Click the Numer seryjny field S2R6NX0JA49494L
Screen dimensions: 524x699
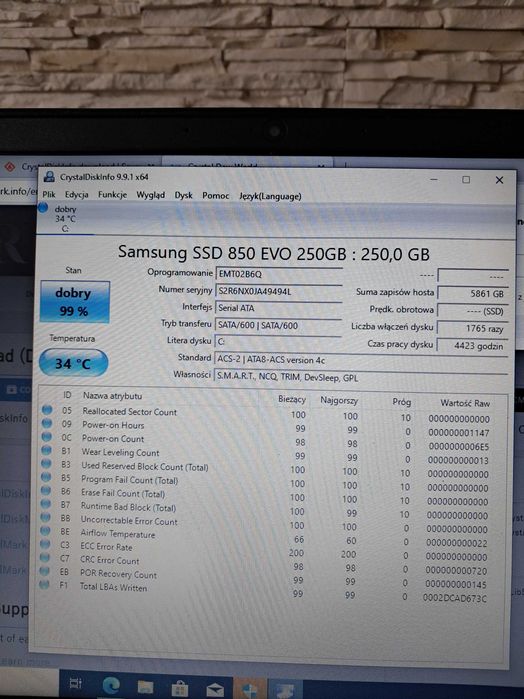point(279,291)
